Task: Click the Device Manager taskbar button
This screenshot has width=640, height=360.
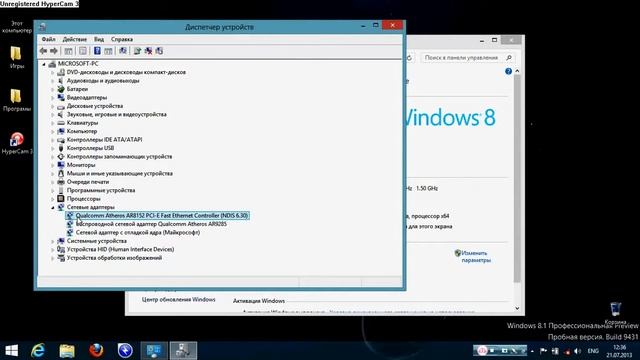Action: point(183,351)
